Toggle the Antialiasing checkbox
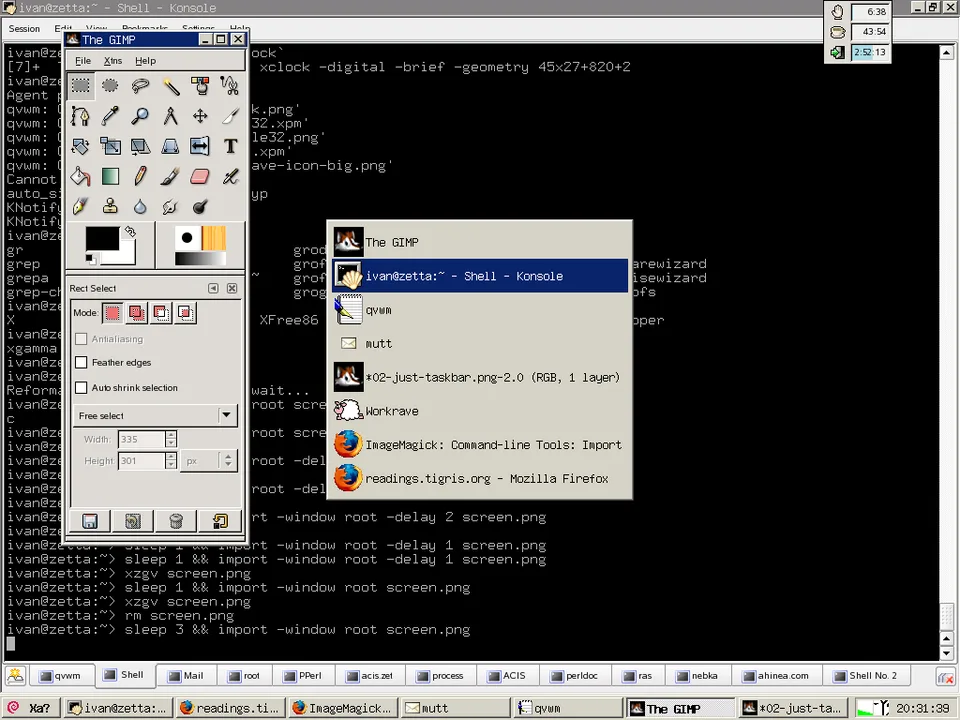Screen dimensions: 960x720 click(81, 339)
